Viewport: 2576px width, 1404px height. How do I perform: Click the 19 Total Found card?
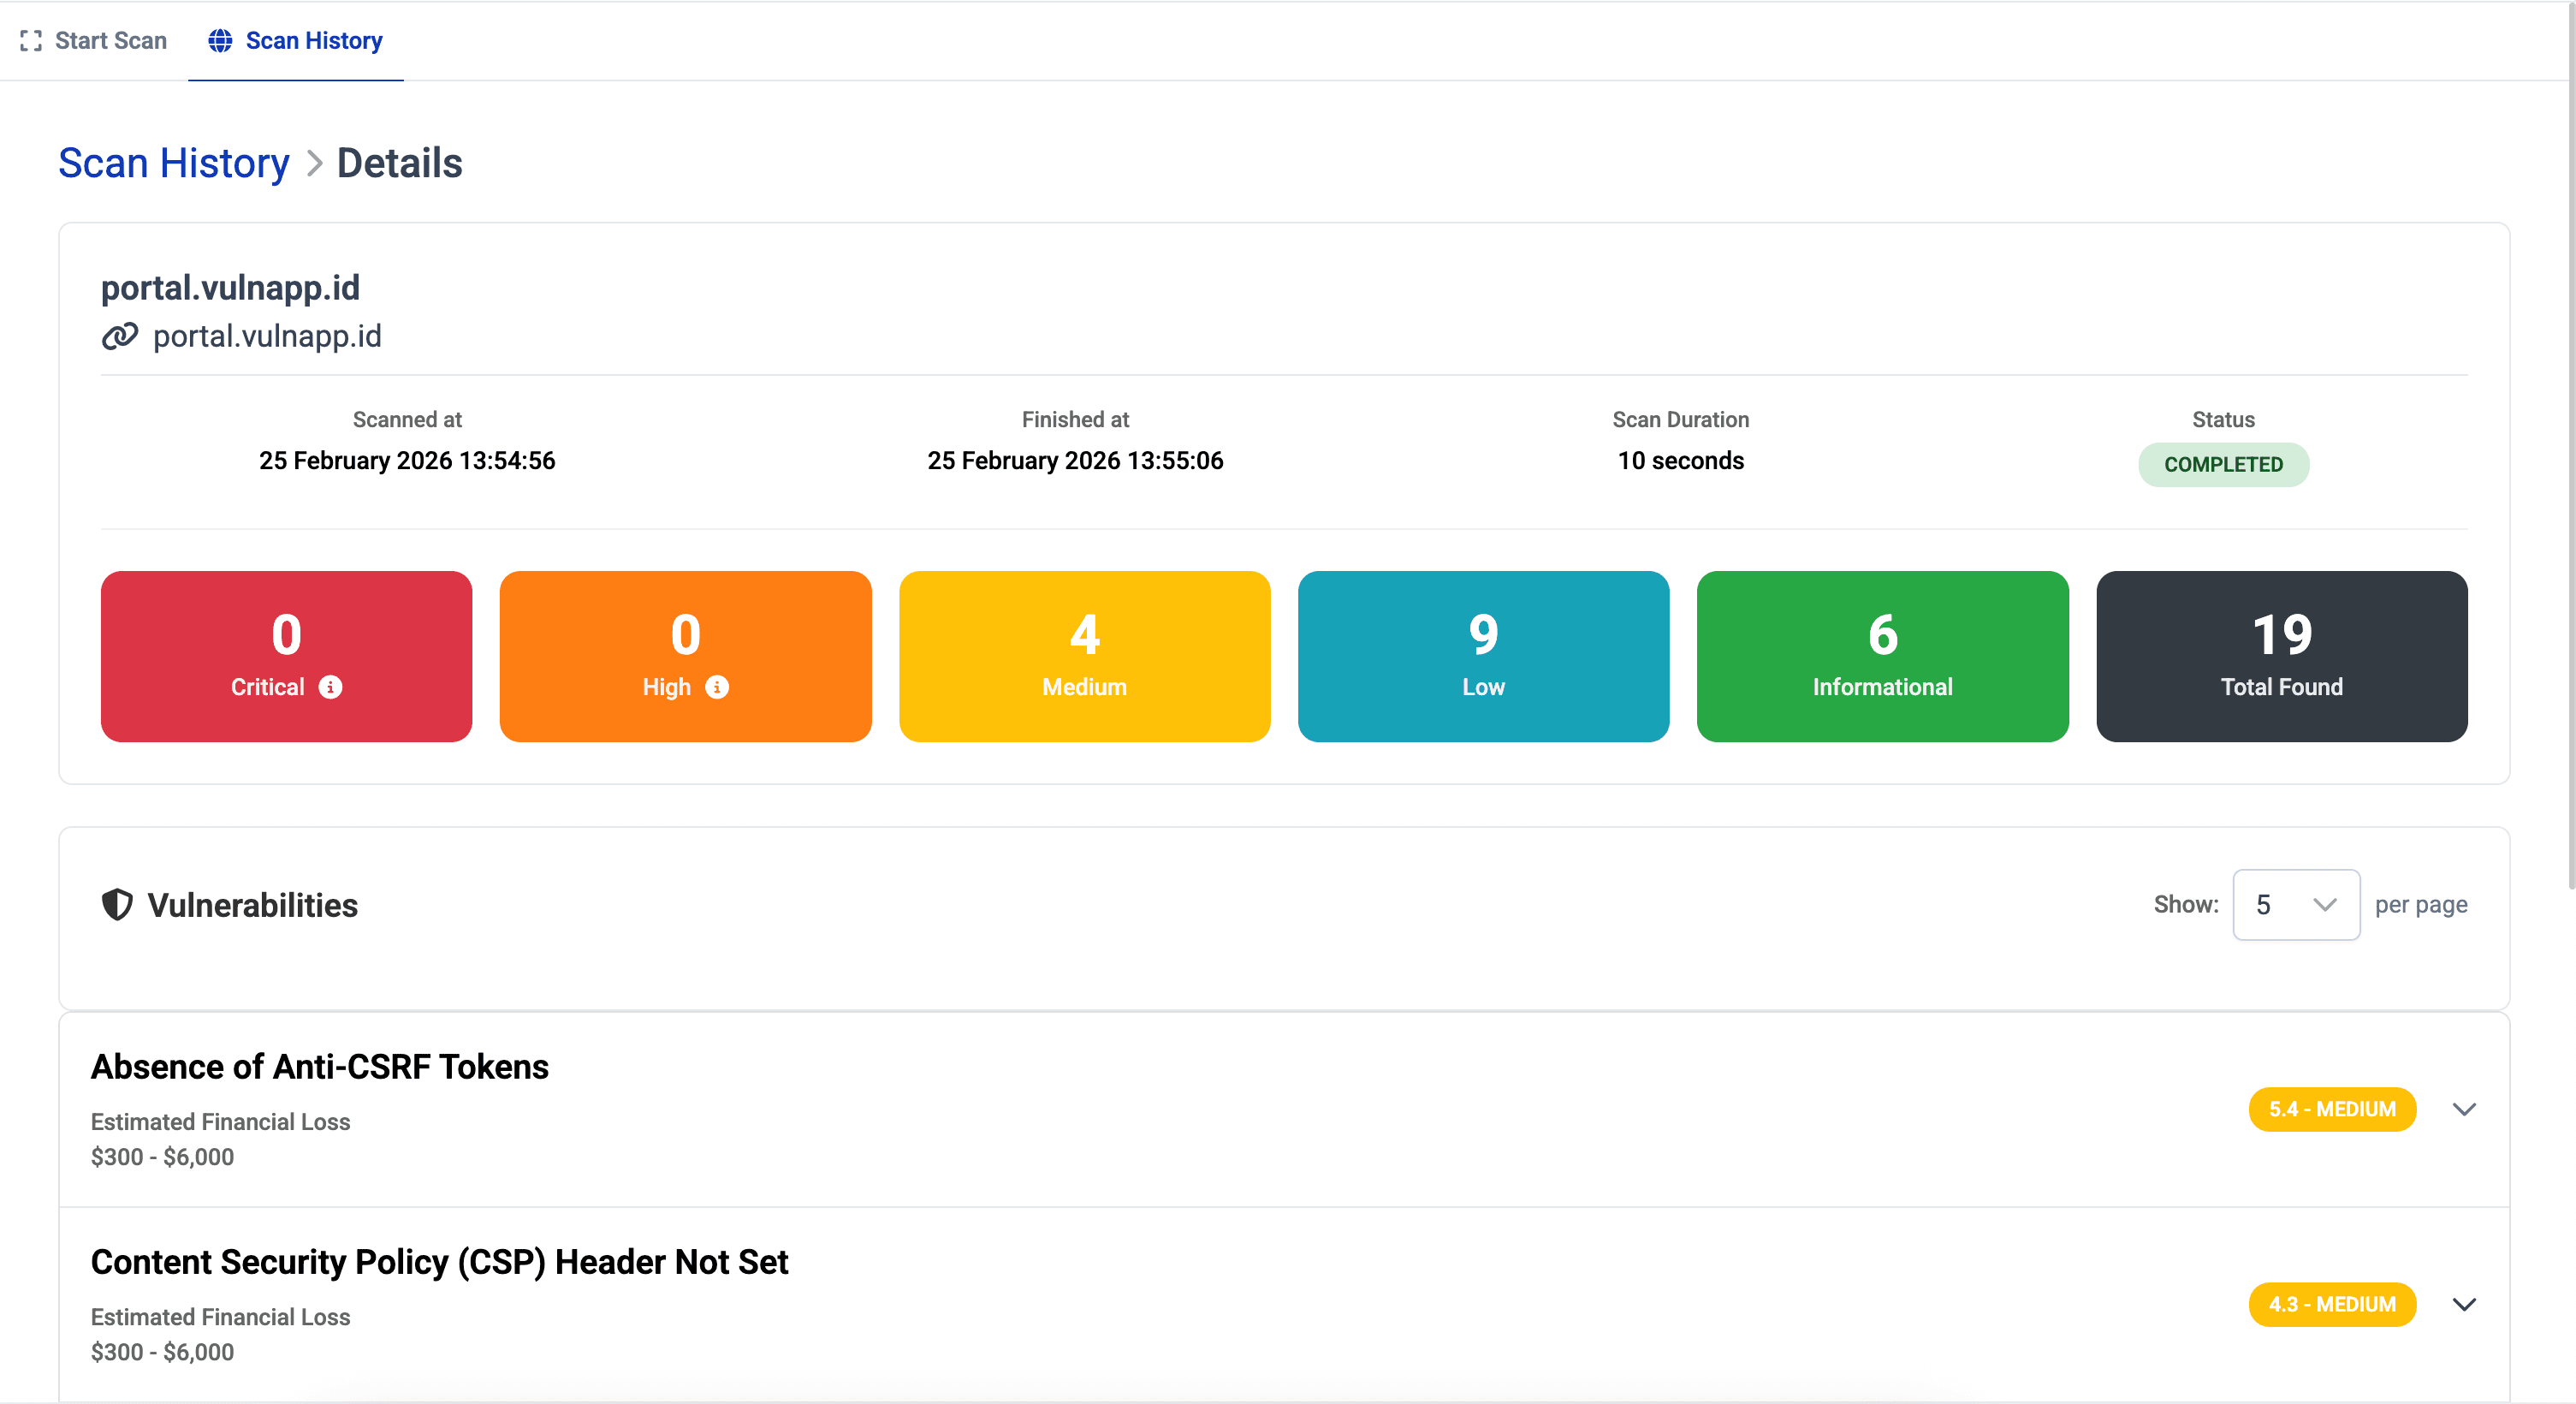point(2281,657)
